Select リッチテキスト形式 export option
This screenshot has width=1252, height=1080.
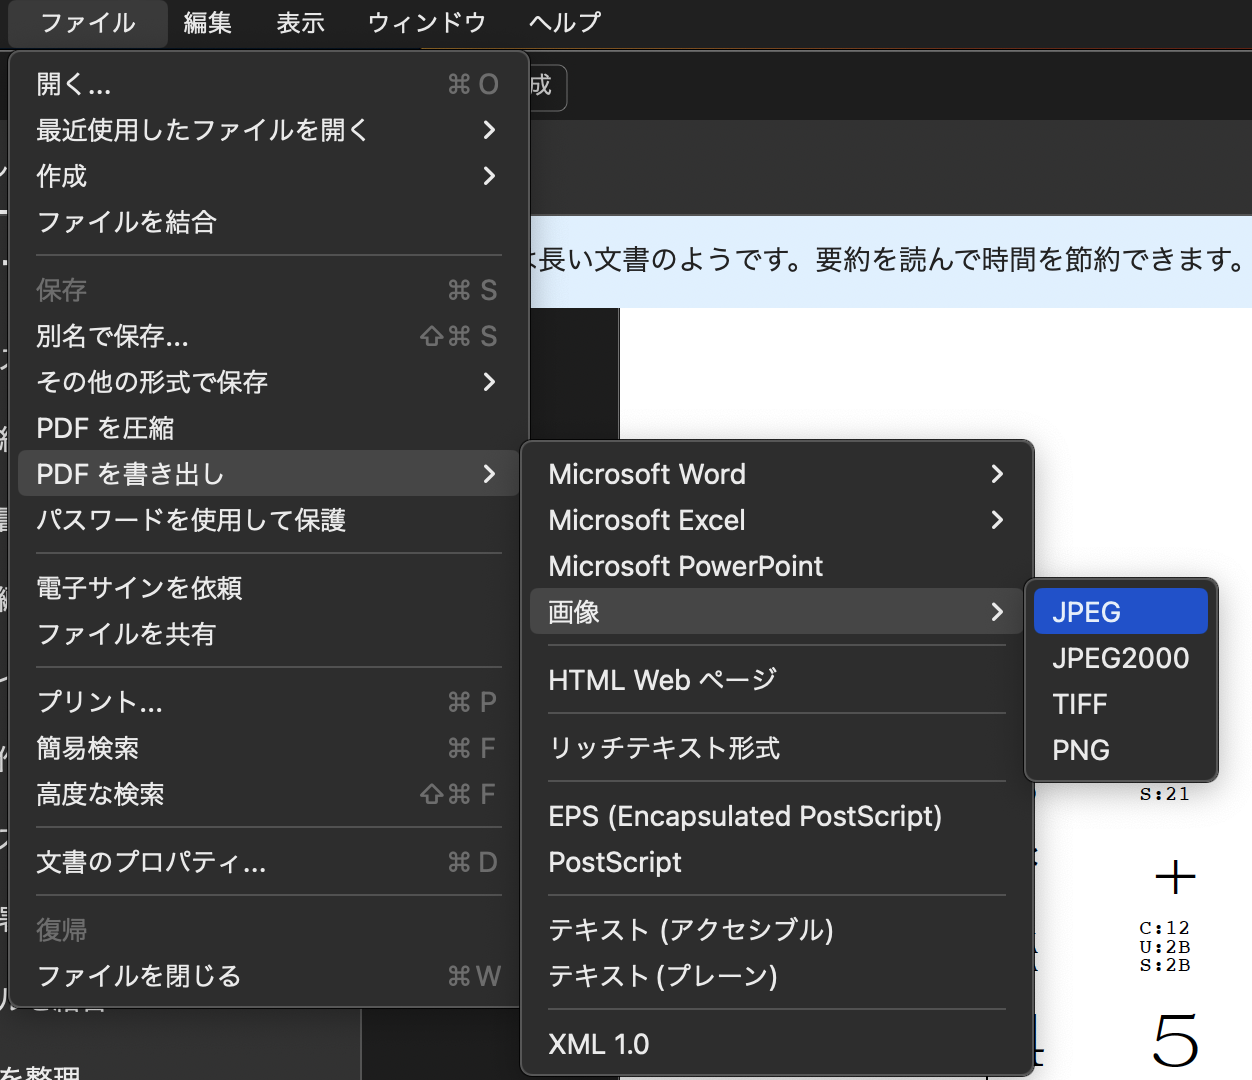tap(777, 748)
